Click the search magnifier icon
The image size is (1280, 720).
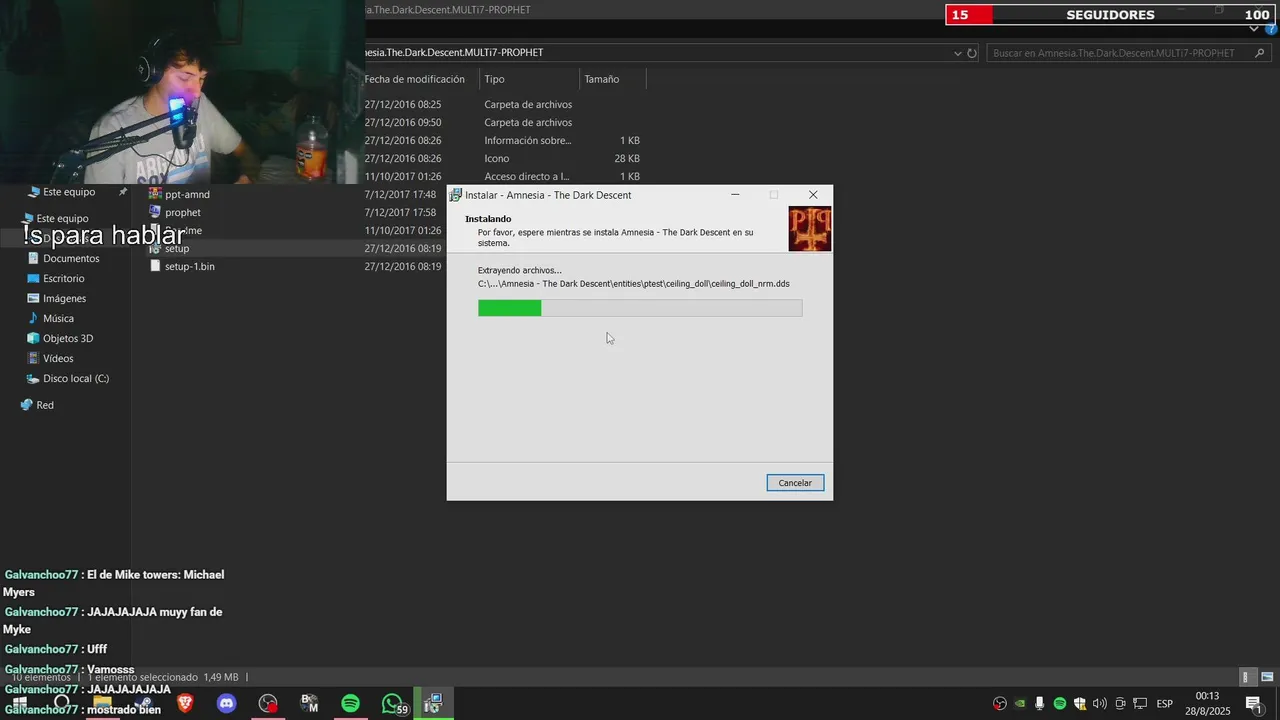1260,53
